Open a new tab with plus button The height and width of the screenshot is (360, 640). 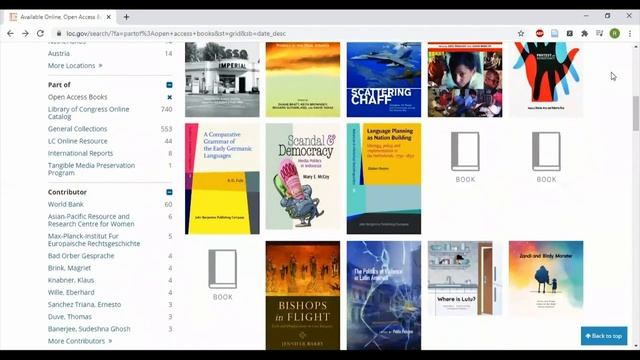(127, 17)
